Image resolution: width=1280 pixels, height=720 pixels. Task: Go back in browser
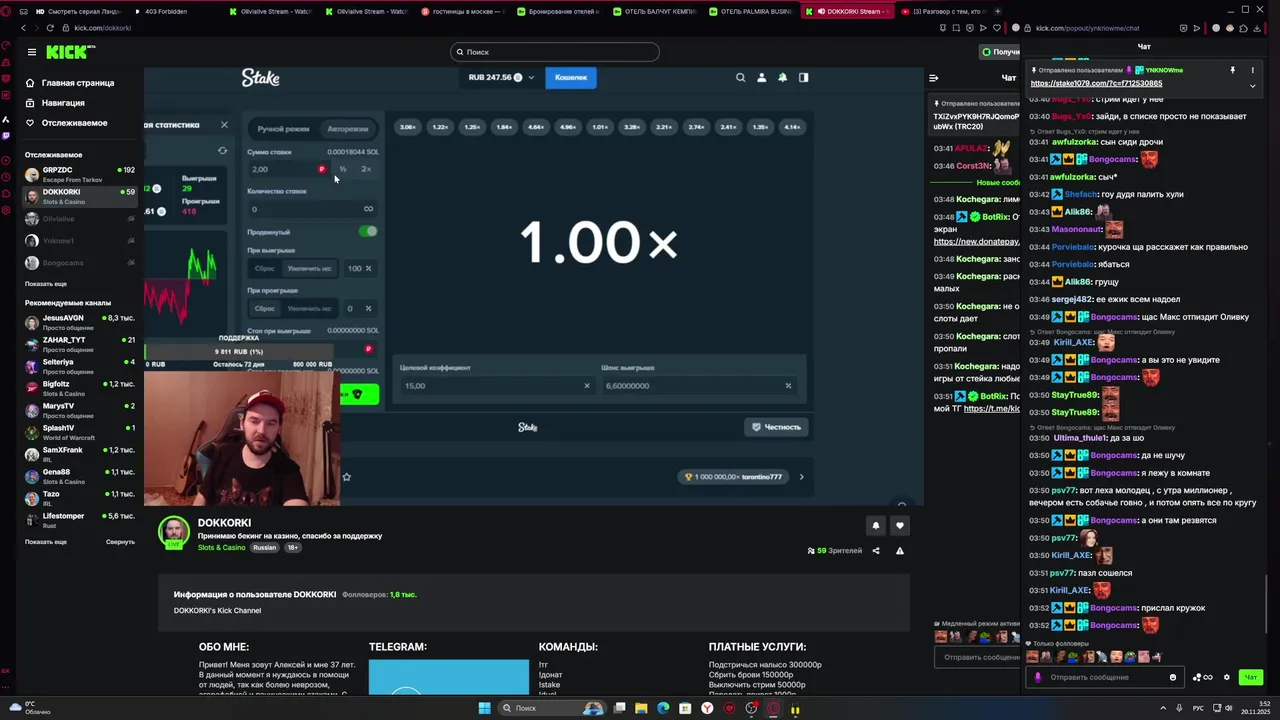[x=24, y=28]
